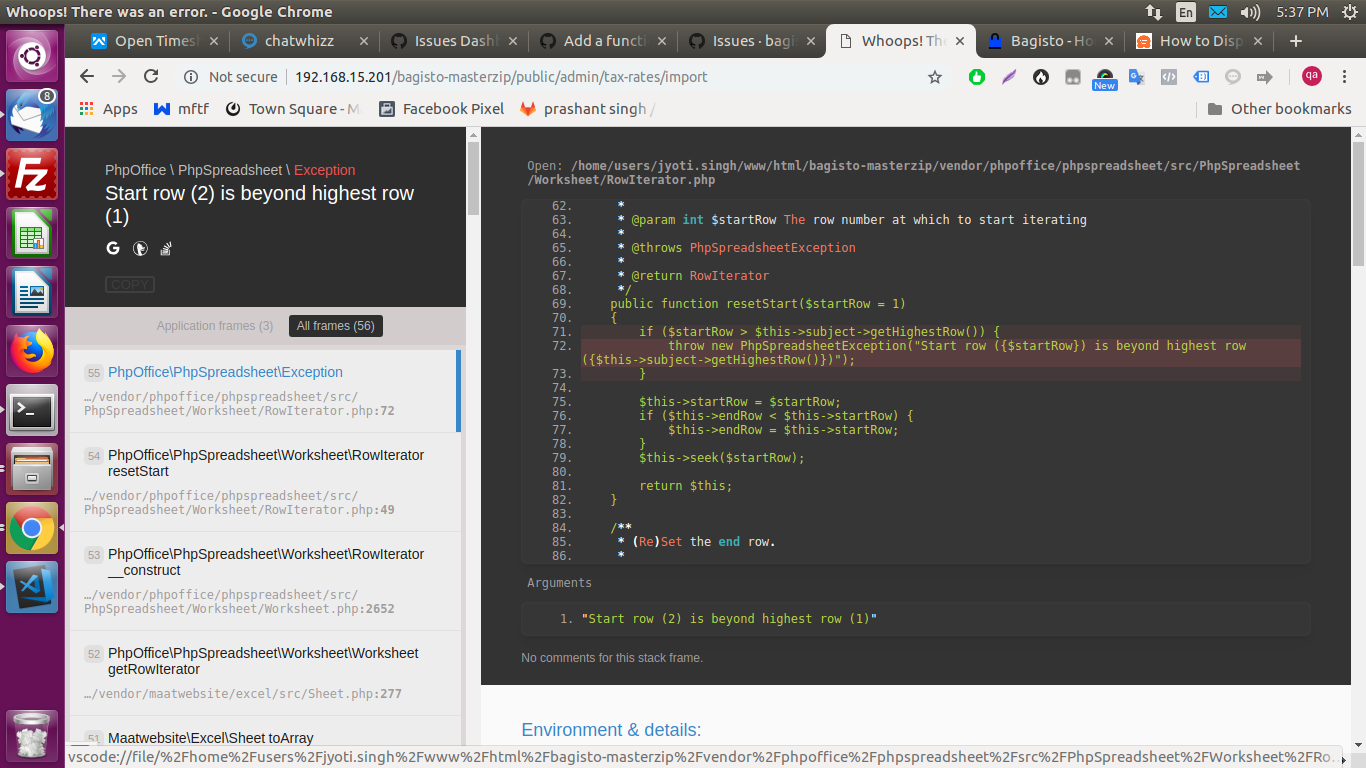
Task: Switch to the Bagisto tab
Action: point(1049,41)
